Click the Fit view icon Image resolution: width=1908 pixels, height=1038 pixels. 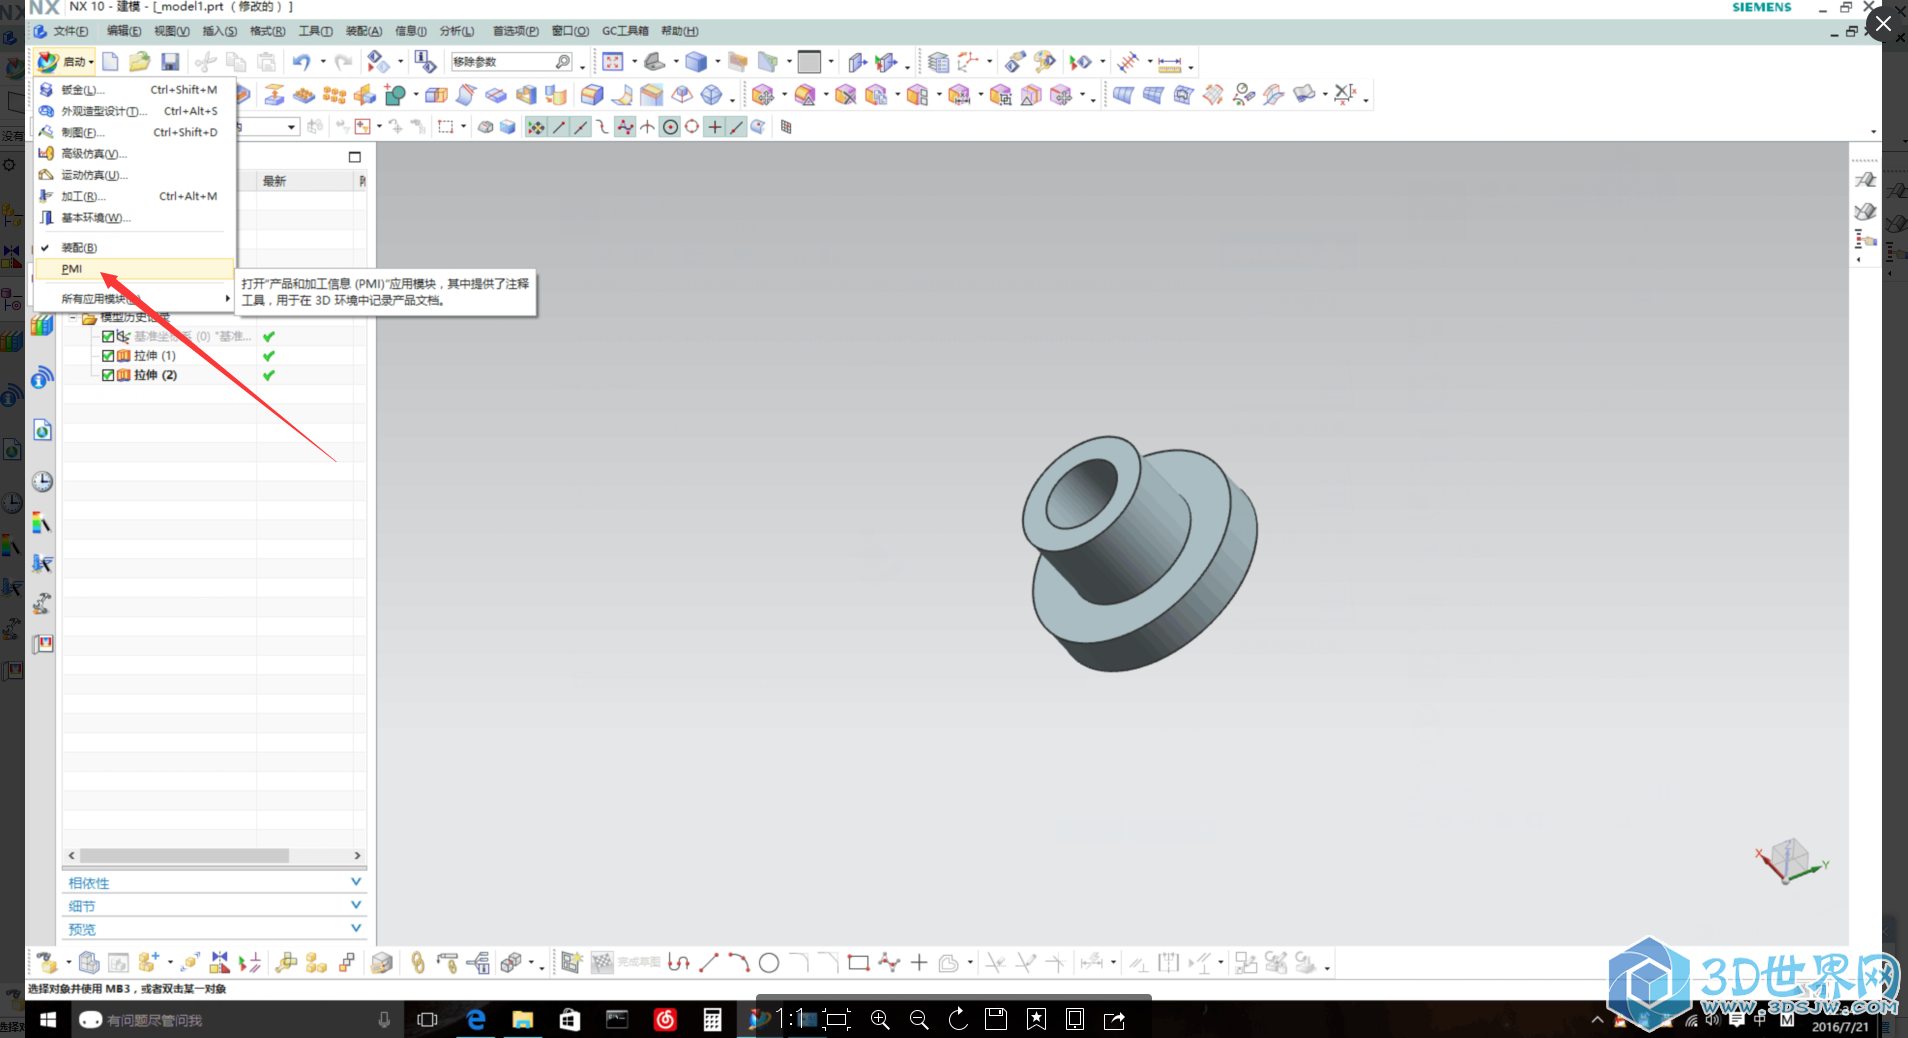point(612,62)
